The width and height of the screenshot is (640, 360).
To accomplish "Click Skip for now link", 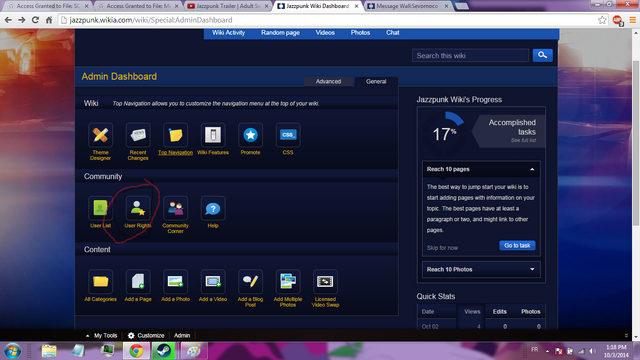I will point(442,248).
